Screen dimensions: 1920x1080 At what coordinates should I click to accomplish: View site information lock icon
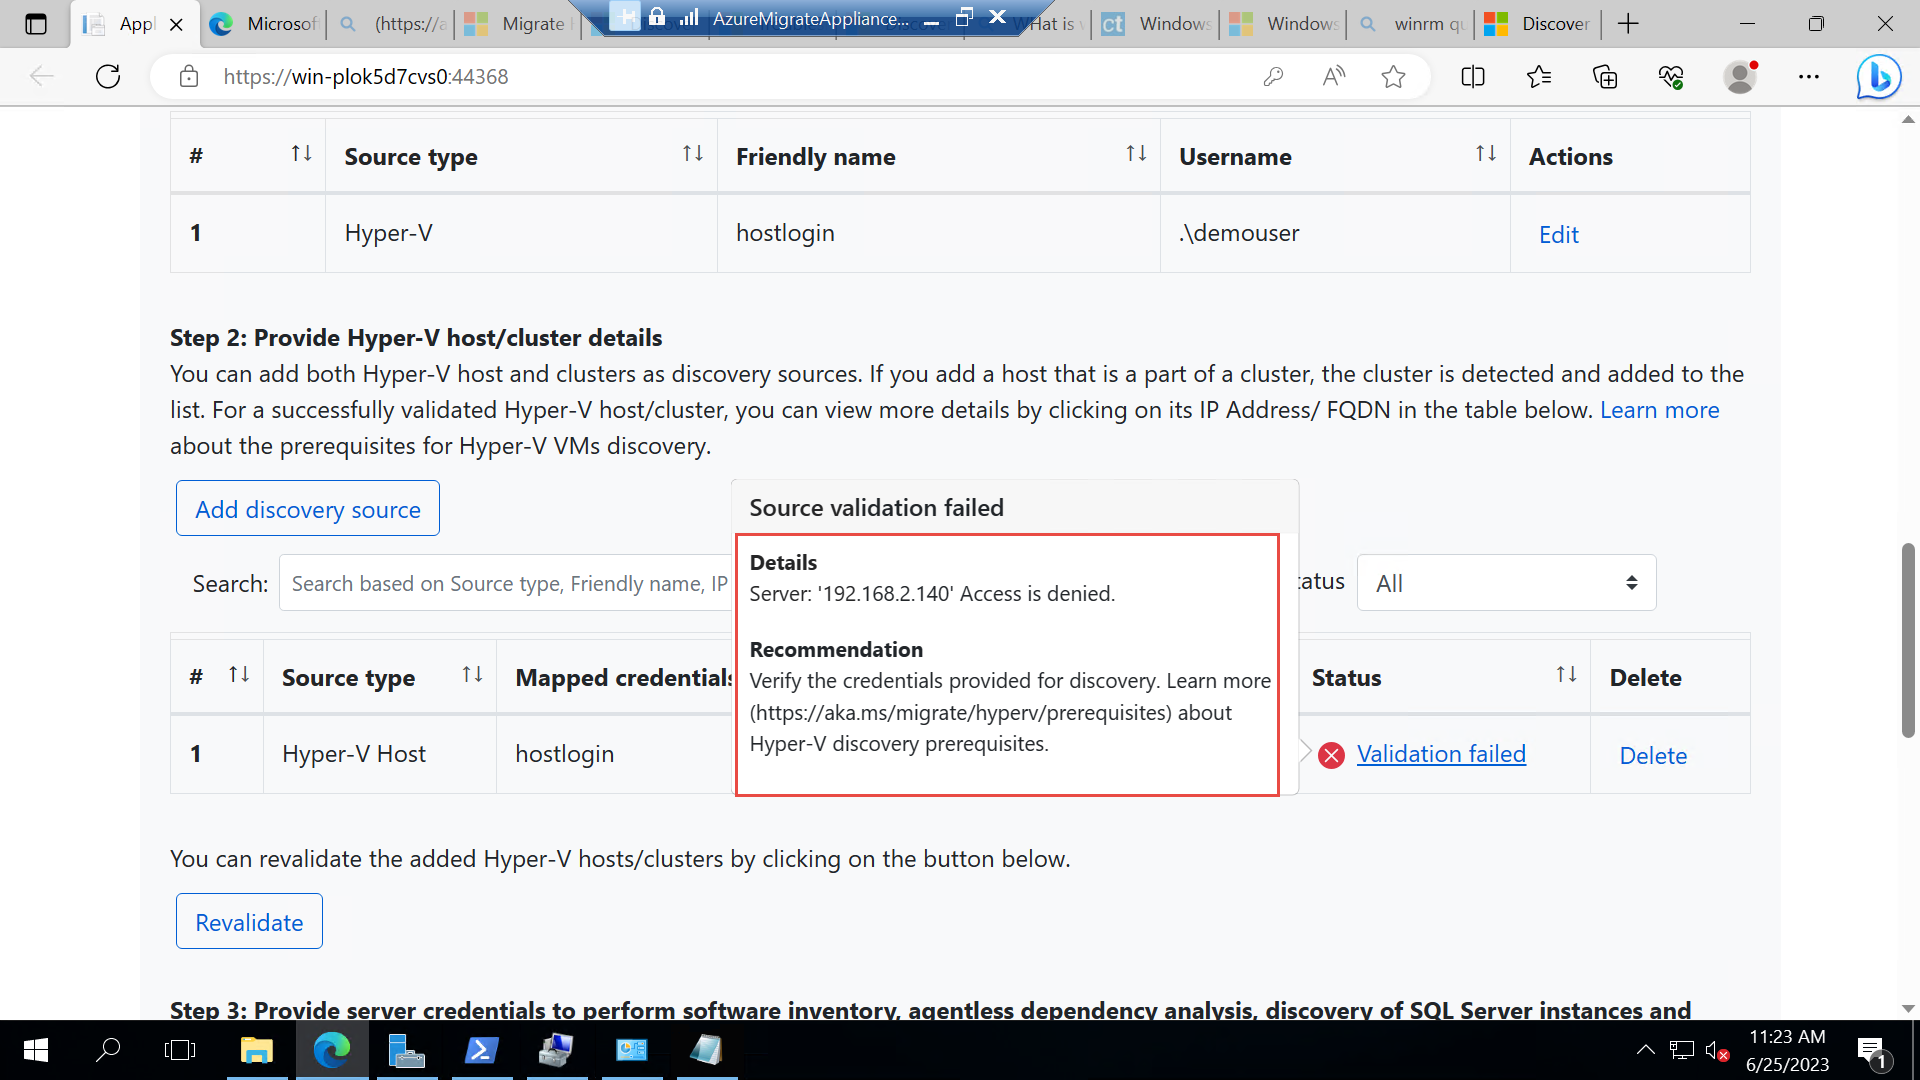click(188, 76)
